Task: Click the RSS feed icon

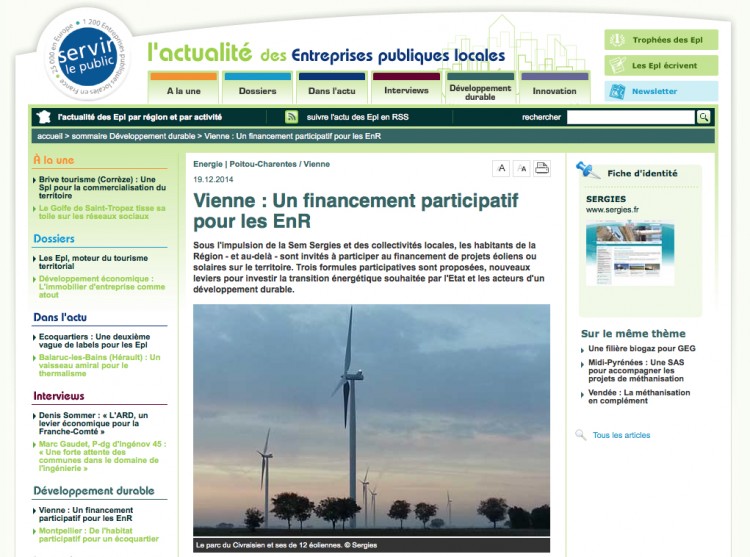Action: [x=291, y=117]
